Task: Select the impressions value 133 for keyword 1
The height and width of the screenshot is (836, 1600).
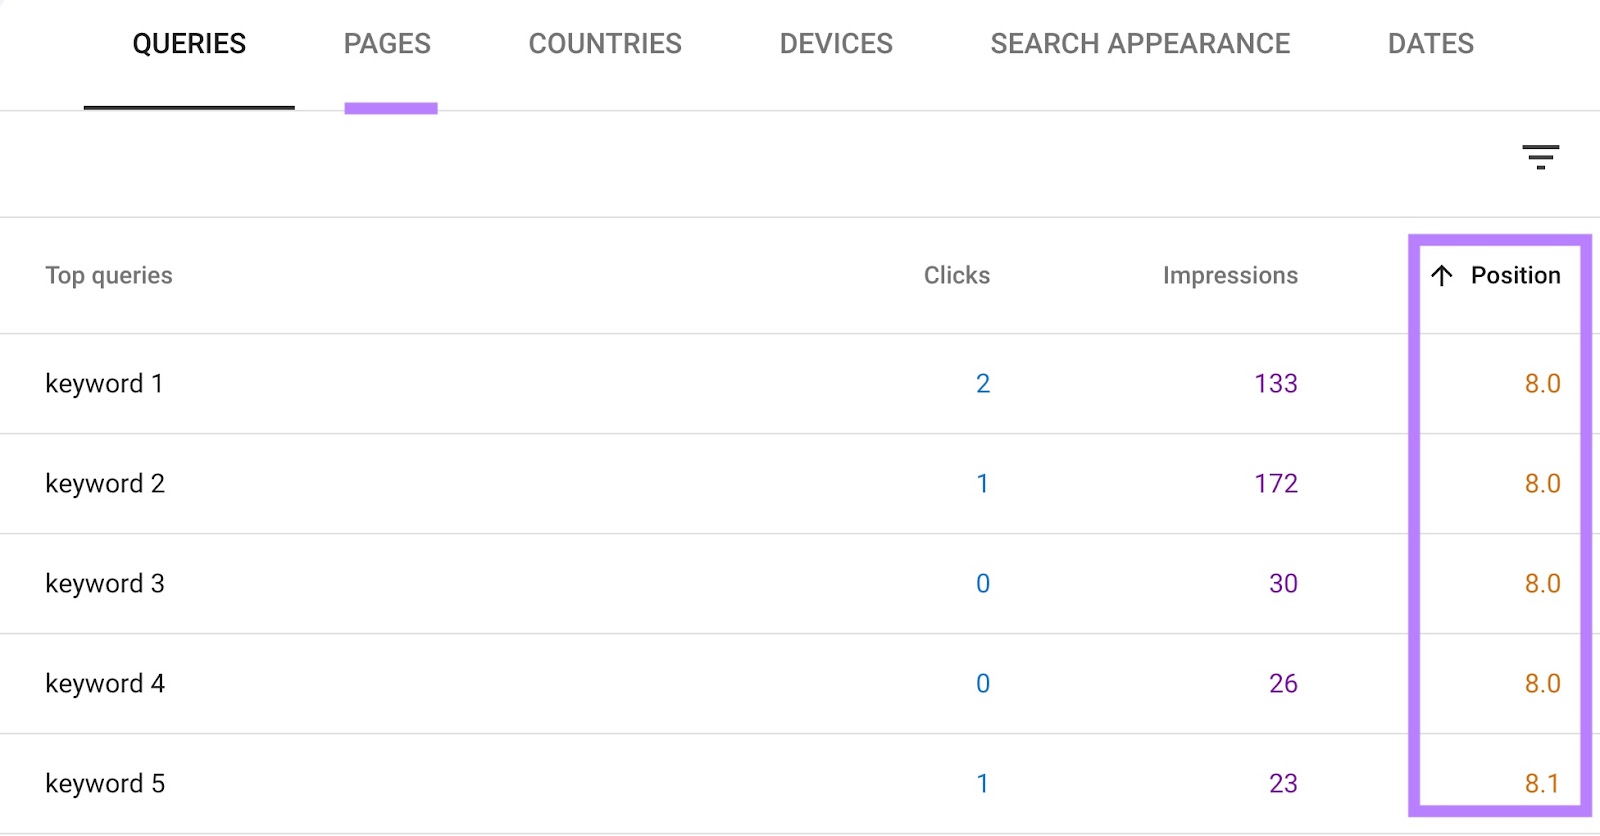Action: pos(1275,383)
